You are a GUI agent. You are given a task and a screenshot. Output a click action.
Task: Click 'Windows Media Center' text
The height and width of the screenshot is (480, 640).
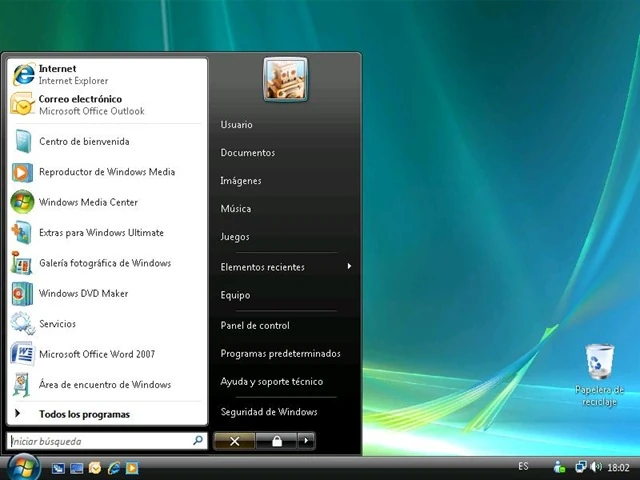pos(89,202)
